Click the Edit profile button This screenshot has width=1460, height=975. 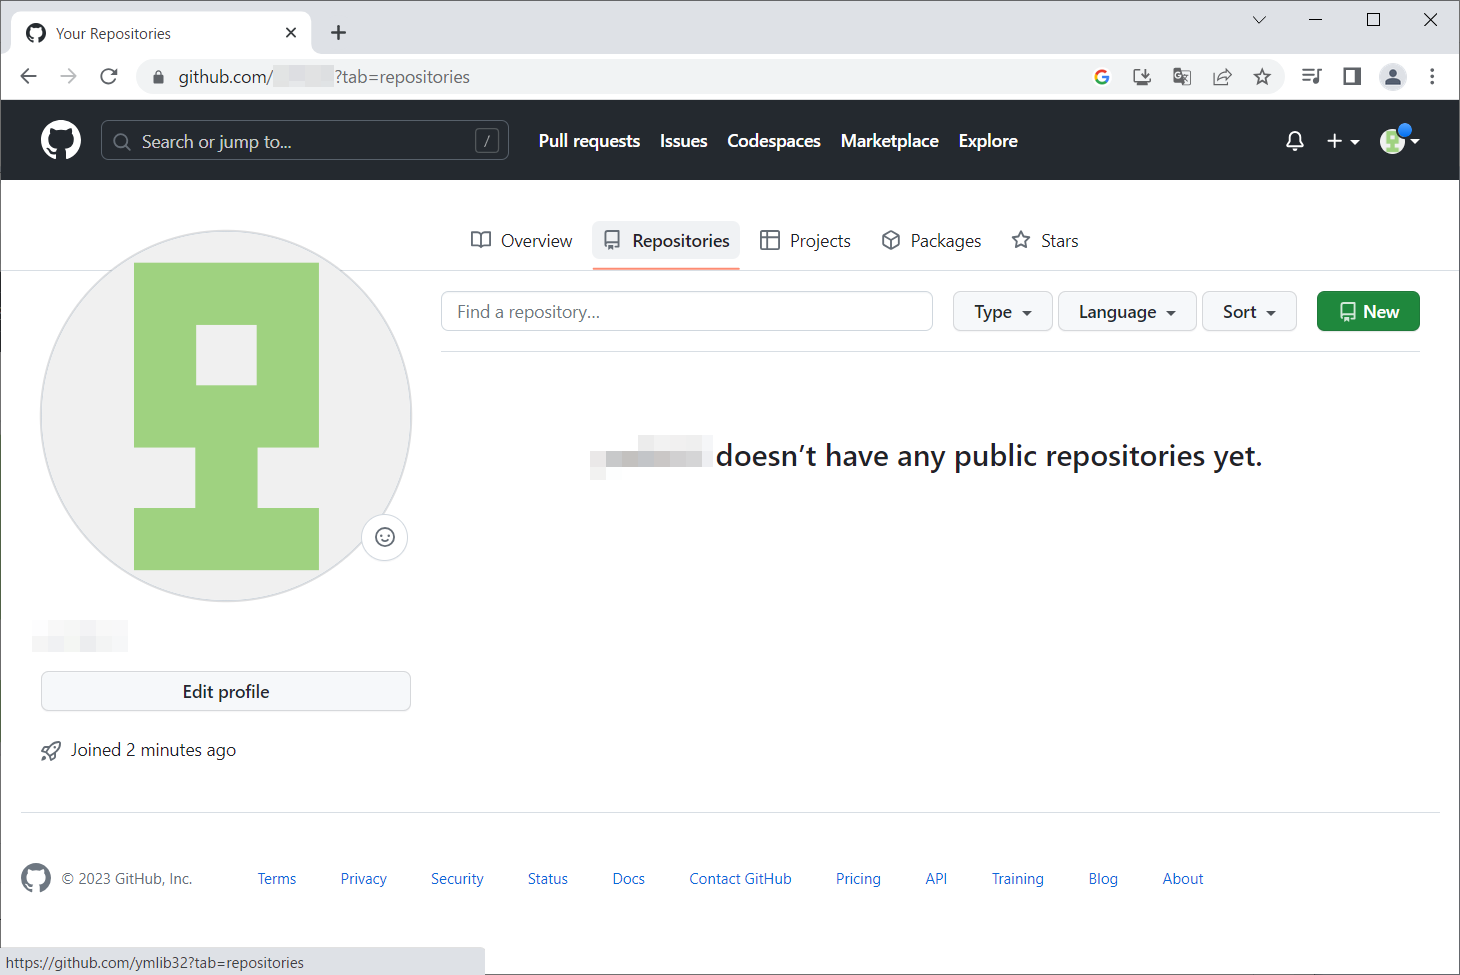226,692
